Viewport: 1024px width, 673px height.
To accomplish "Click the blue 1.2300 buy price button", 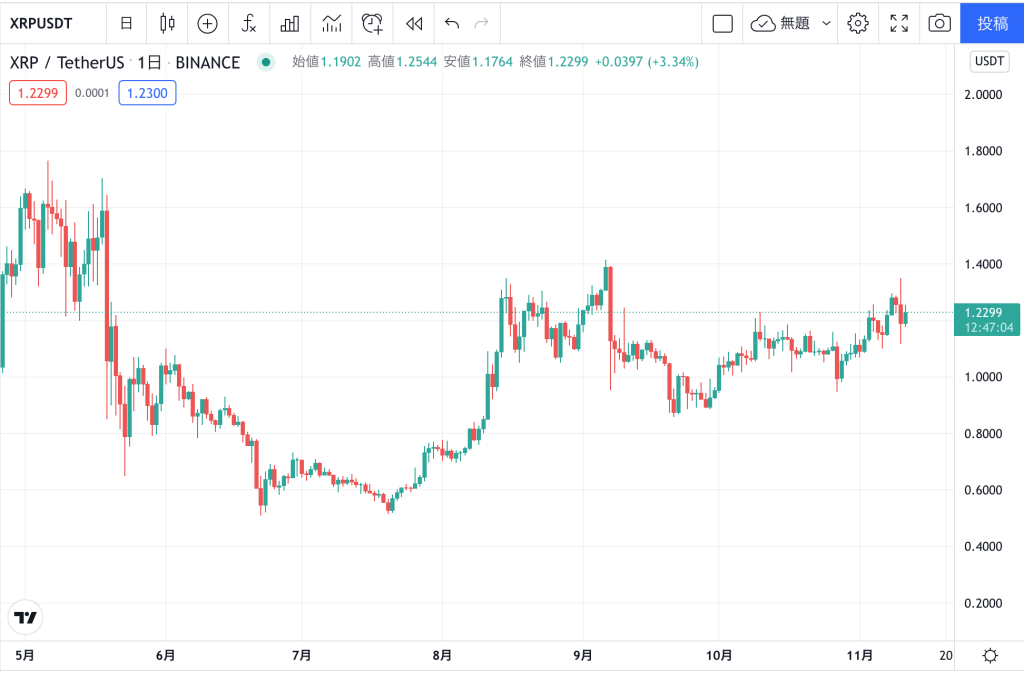I will pyautogui.click(x=147, y=93).
